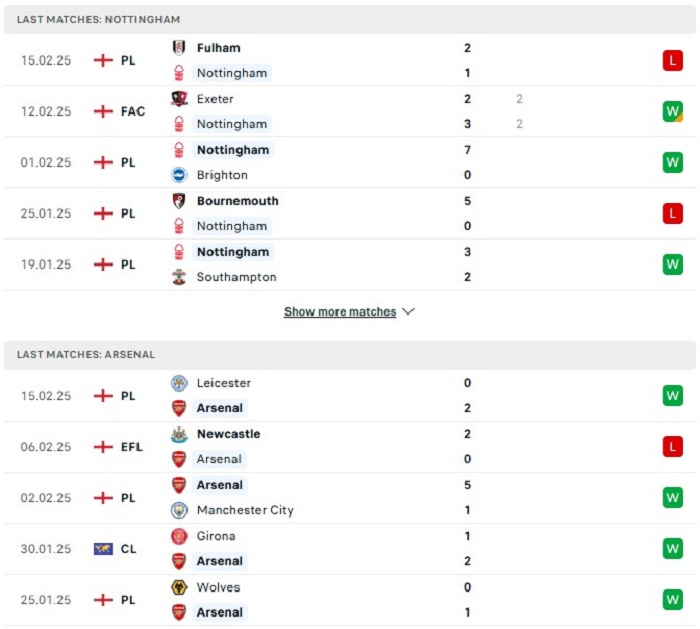Click the Exeter club crest icon
This screenshot has height=629, width=700.
[x=179, y=99]
